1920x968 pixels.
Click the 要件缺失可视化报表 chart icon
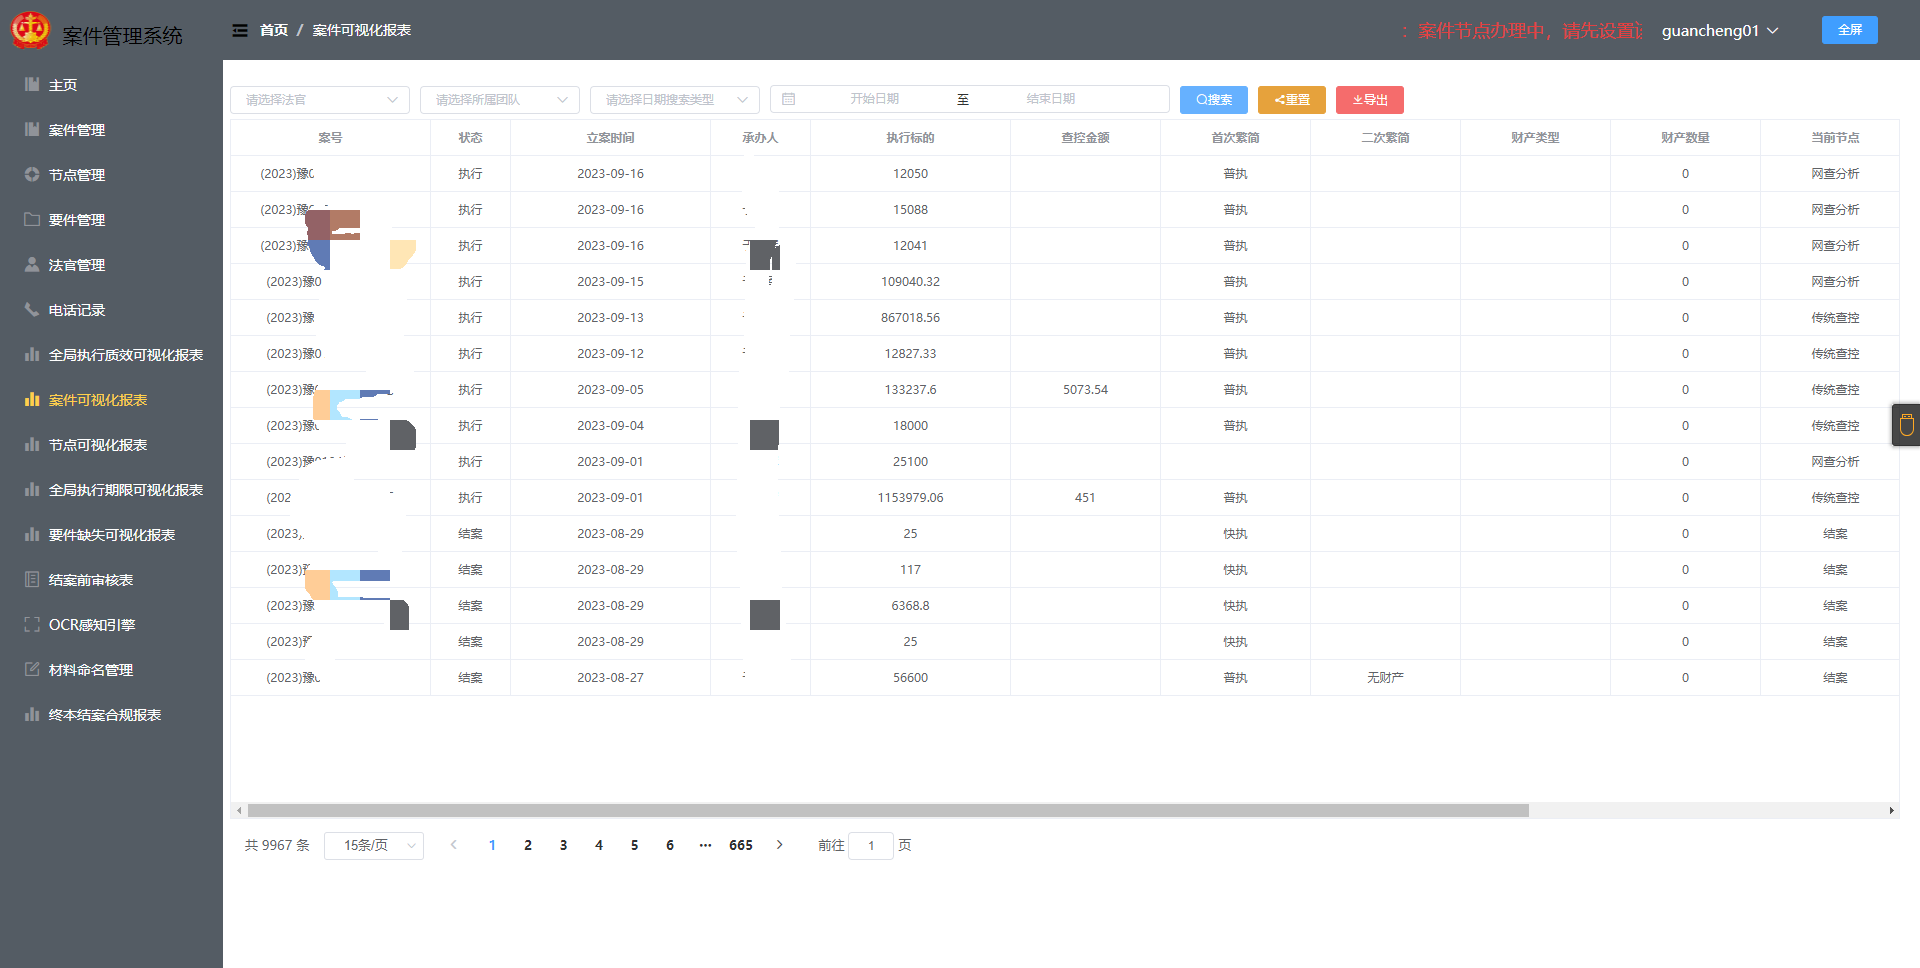tap(32, 535)
